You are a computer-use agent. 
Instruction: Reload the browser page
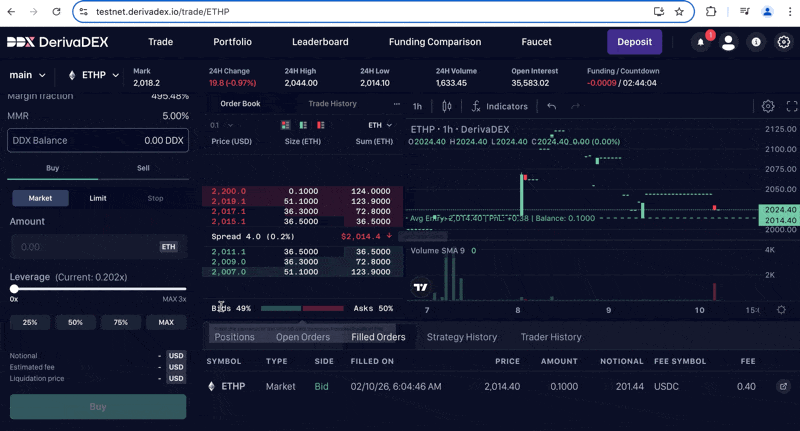pyautogui.click(x=56, y=11)
